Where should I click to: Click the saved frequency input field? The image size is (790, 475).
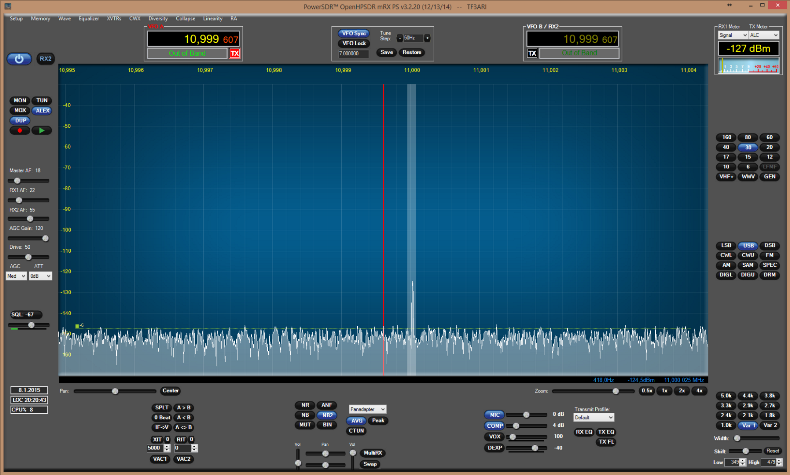pyautogui.click(x=354, y=53)
